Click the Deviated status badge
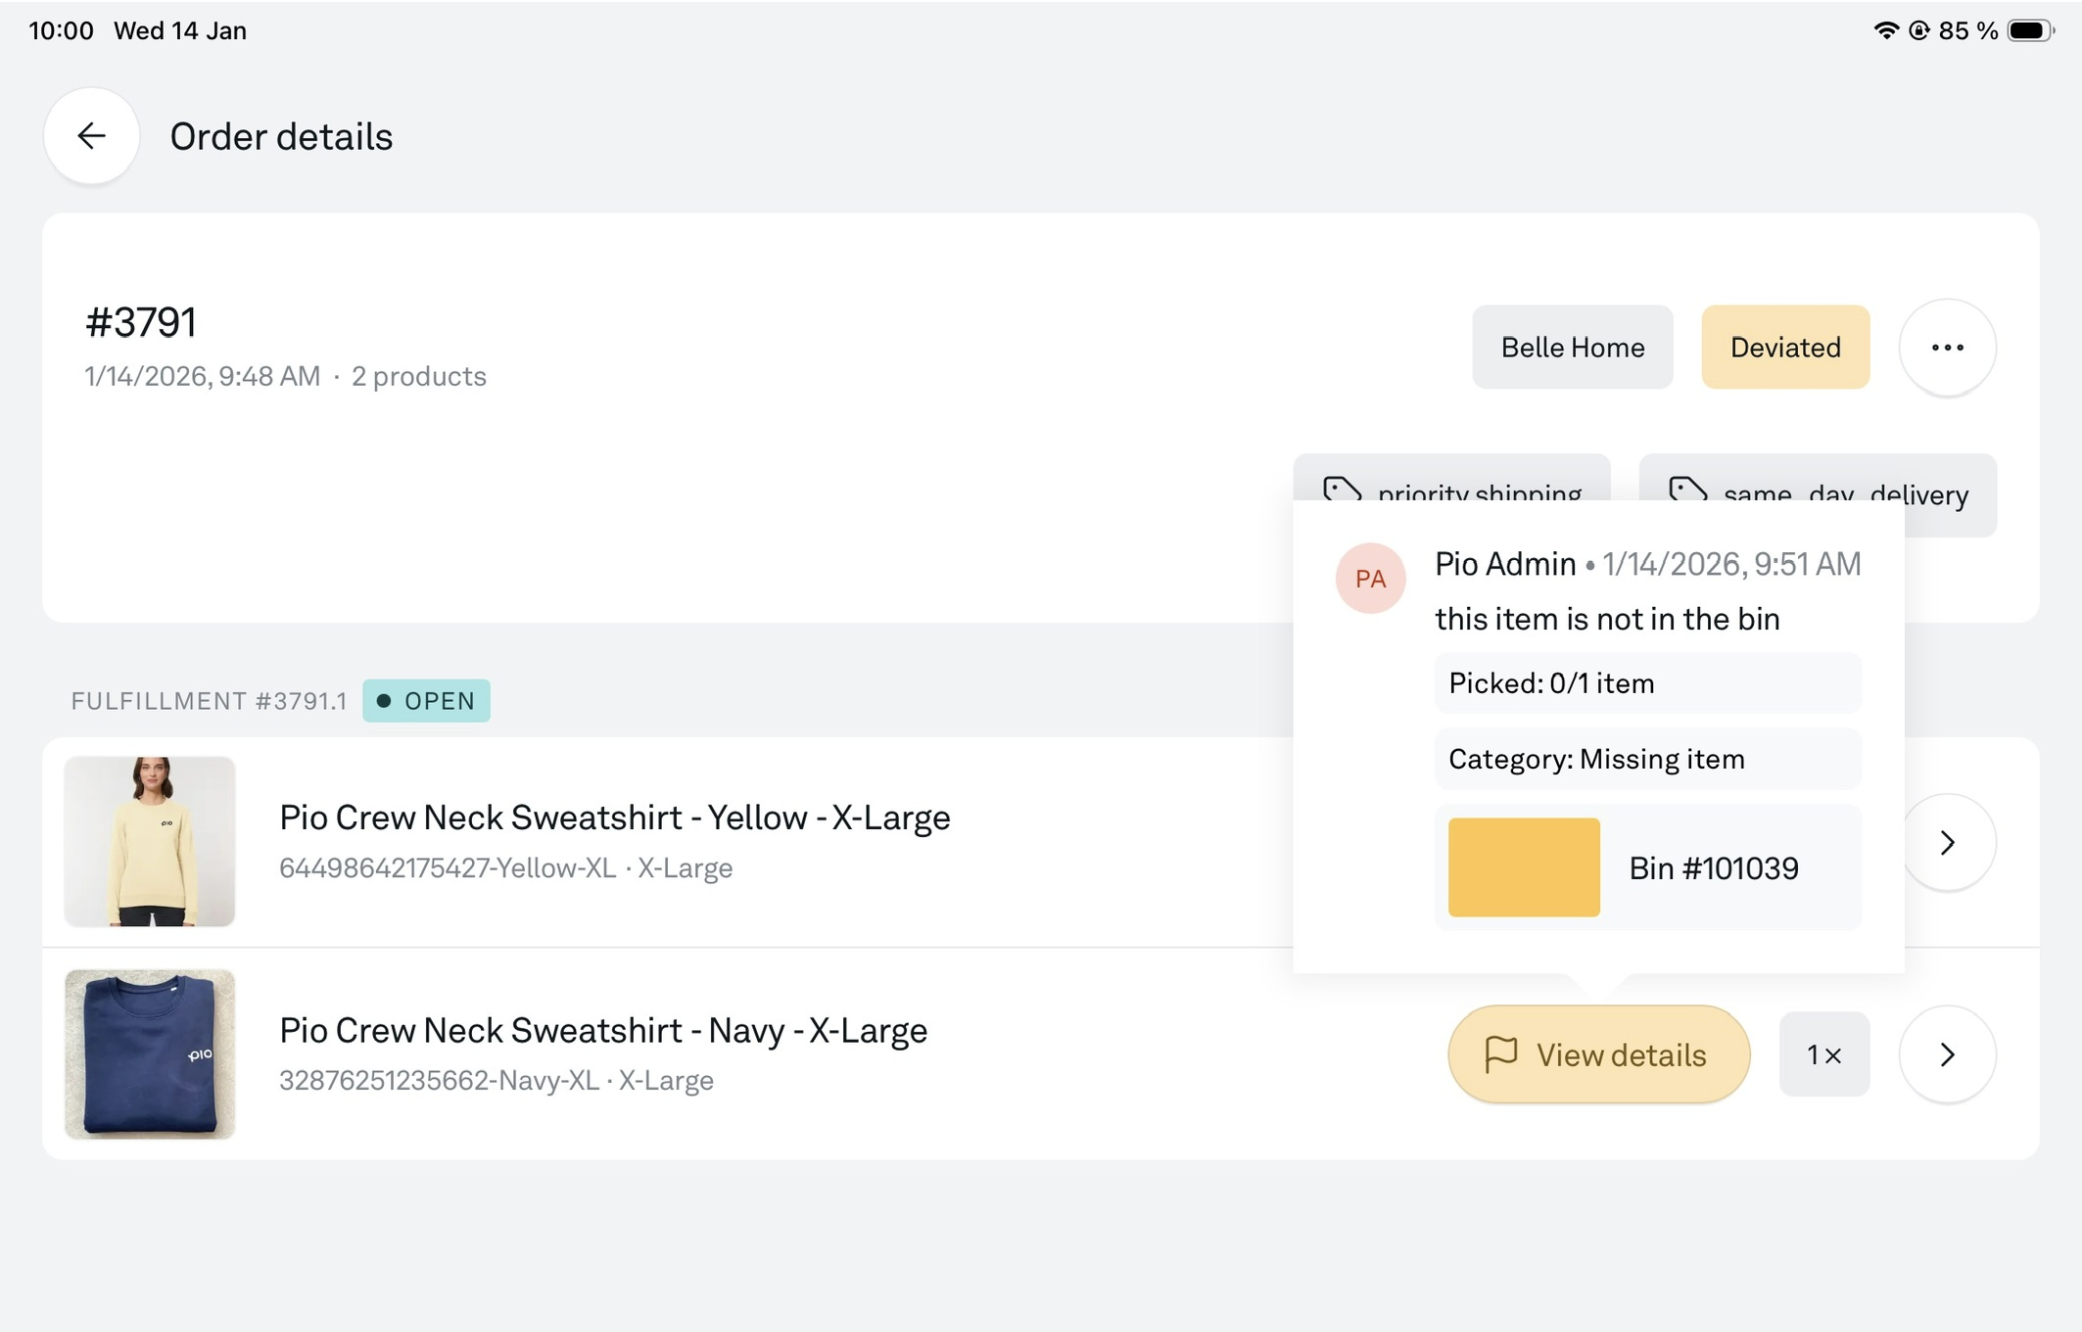Image resolution: width=2082 pixels, height=1332 pixels. 1784,347
